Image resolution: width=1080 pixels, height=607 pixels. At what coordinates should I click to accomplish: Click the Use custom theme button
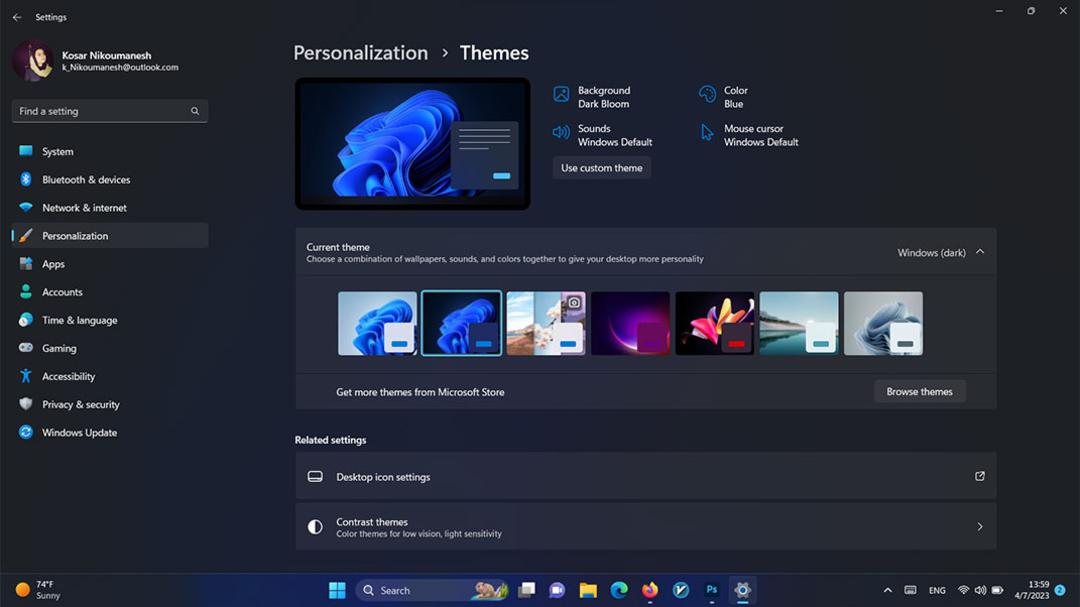[601, 168]
